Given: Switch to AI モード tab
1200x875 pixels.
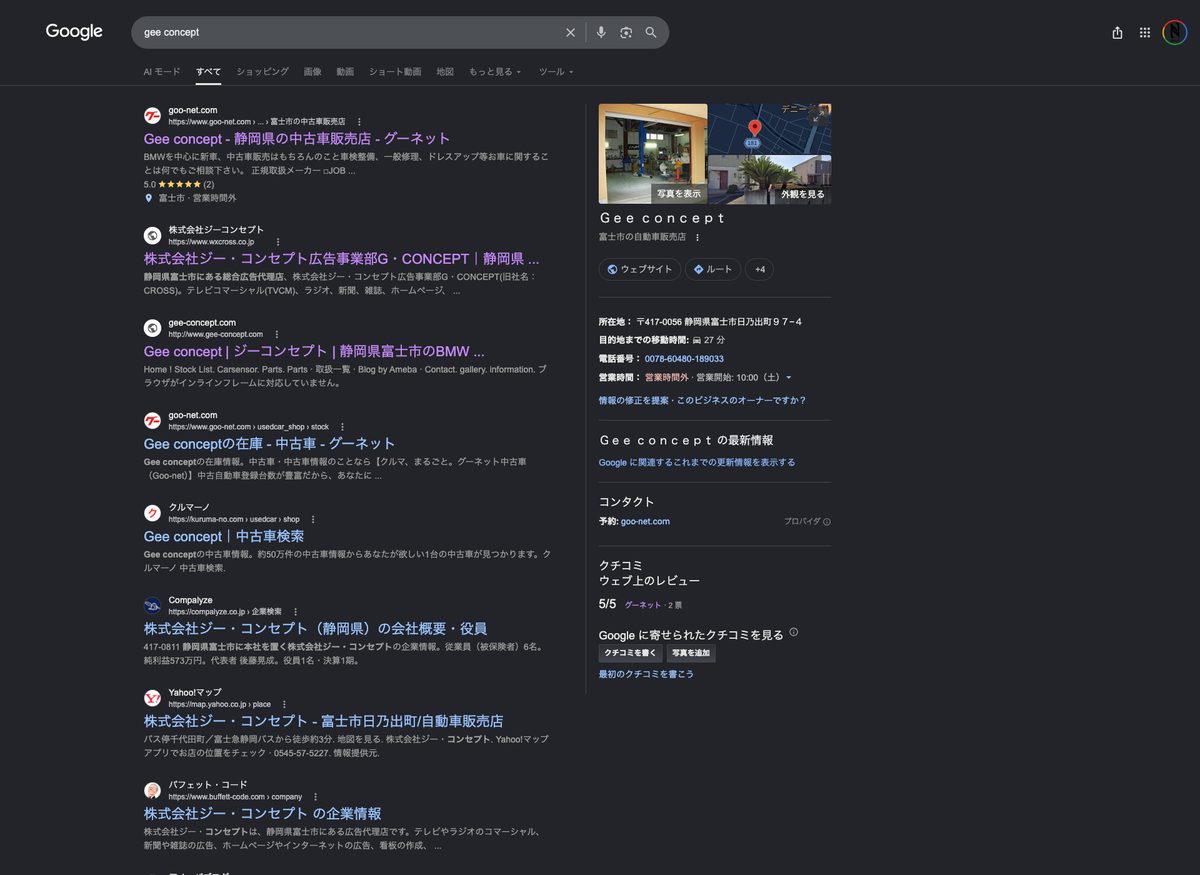Looking at the screenshot, I should coord(162,72).
